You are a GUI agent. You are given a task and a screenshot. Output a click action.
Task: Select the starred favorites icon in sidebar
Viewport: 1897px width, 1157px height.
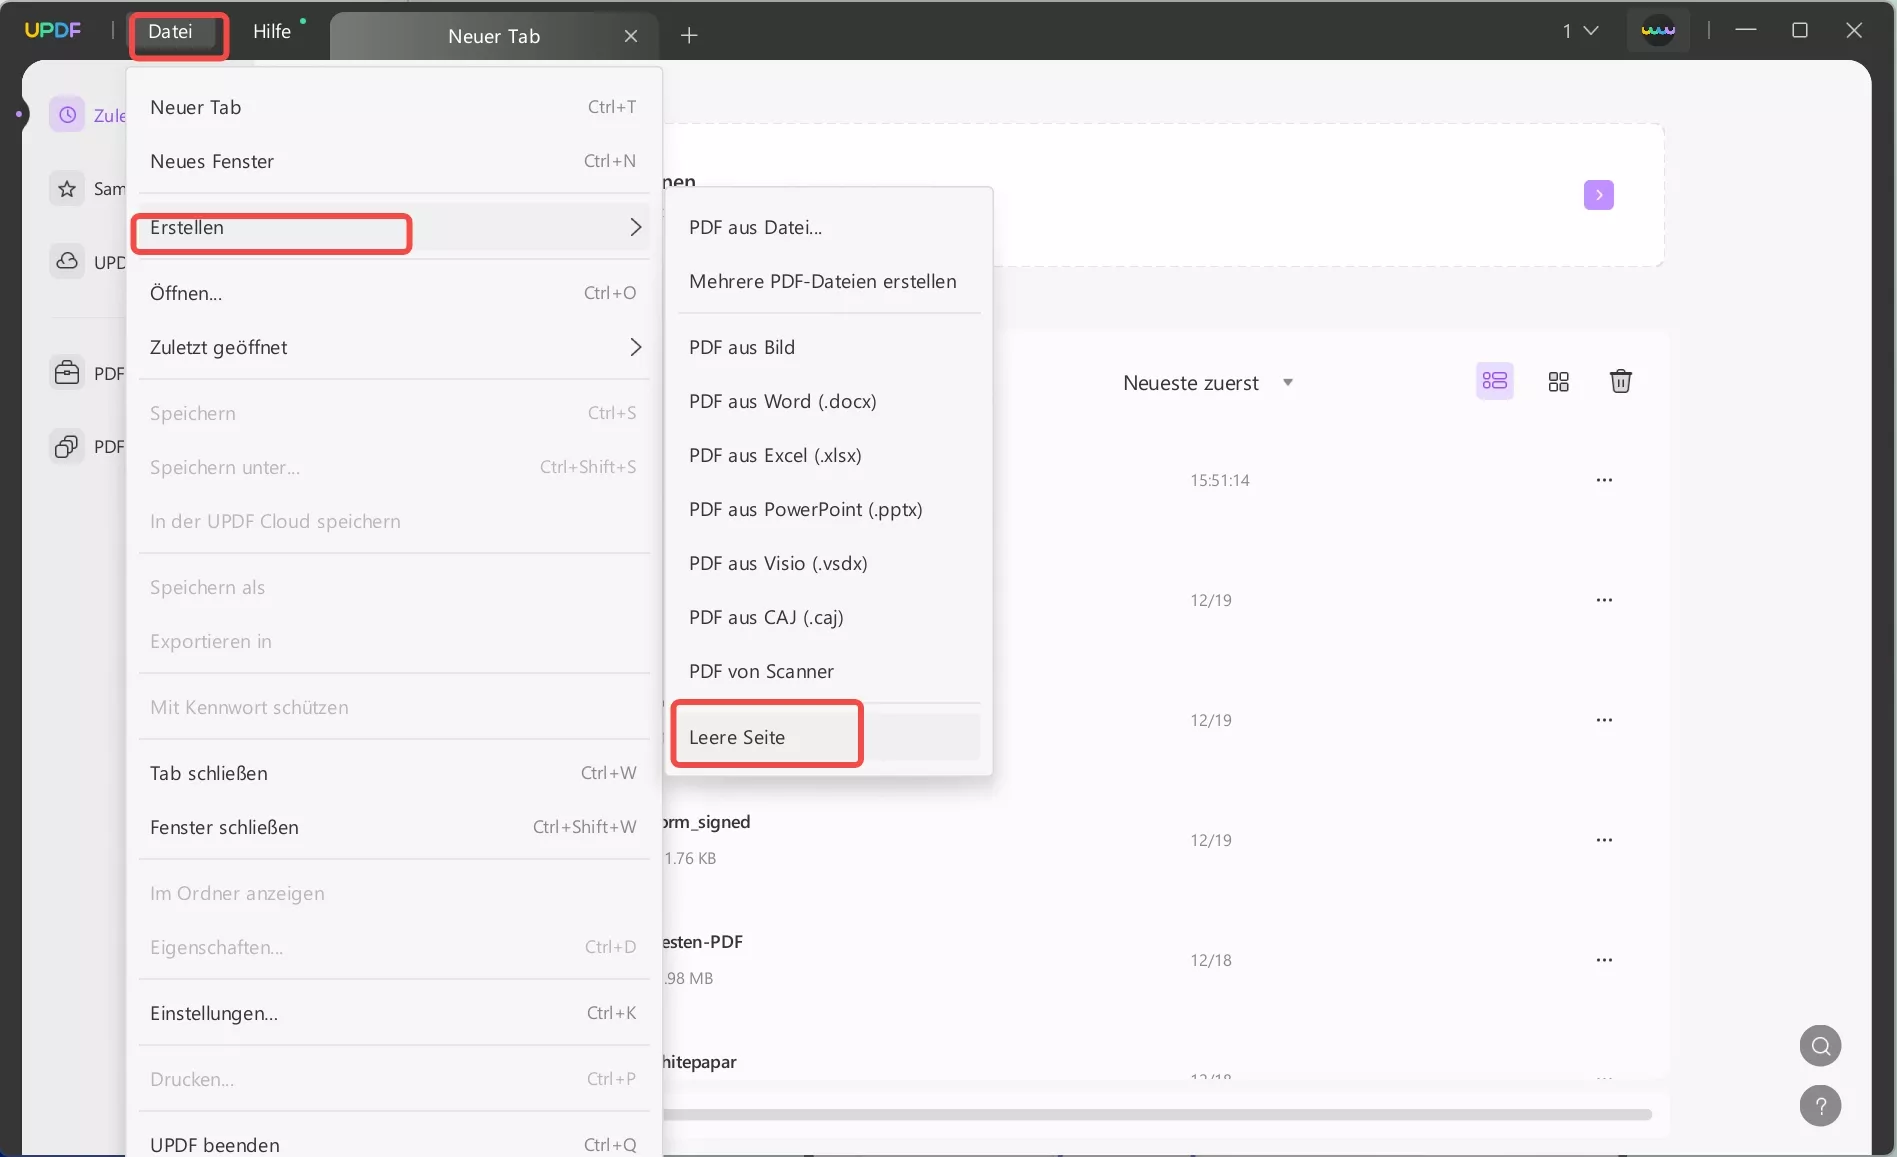coord(67,189)
